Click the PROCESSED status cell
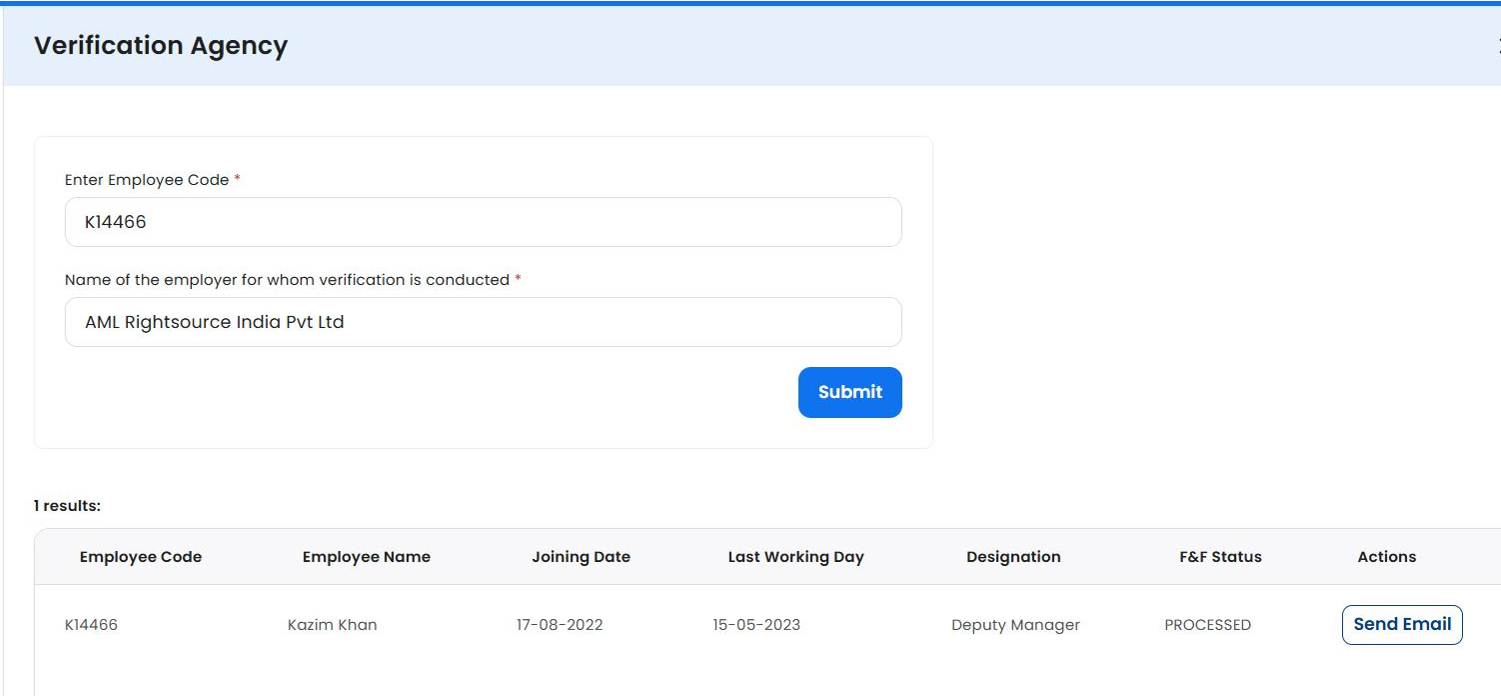Screen dimensions: 1501x696 [1207, 625]
